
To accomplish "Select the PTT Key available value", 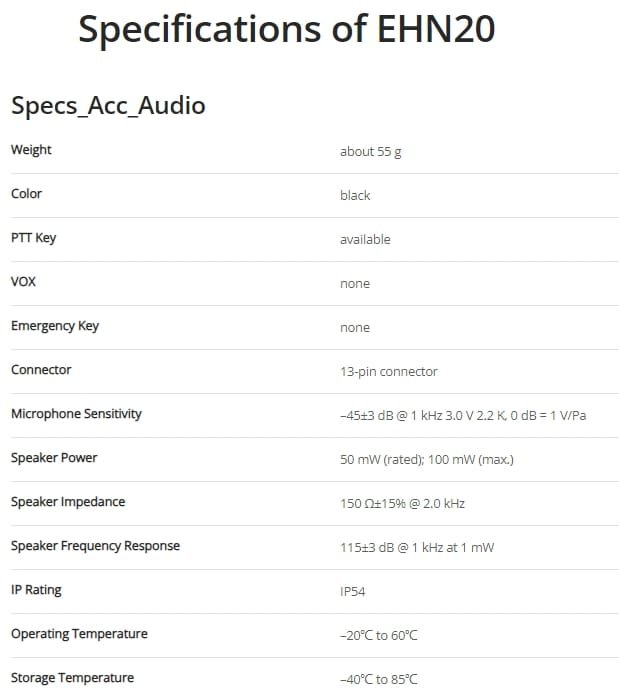I will pyautogui.click(x=365, y=239).
